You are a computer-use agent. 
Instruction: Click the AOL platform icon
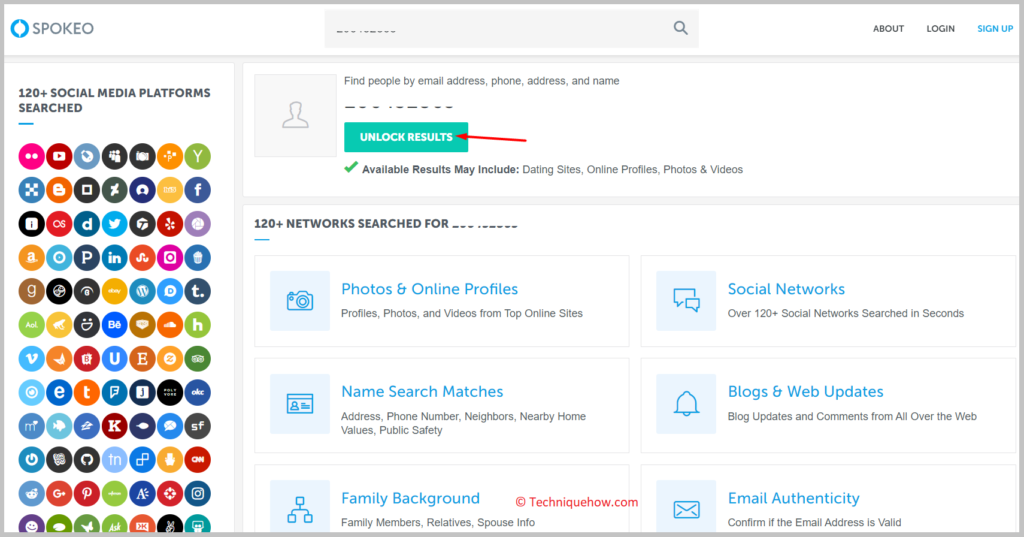click(x=31, y=325)
